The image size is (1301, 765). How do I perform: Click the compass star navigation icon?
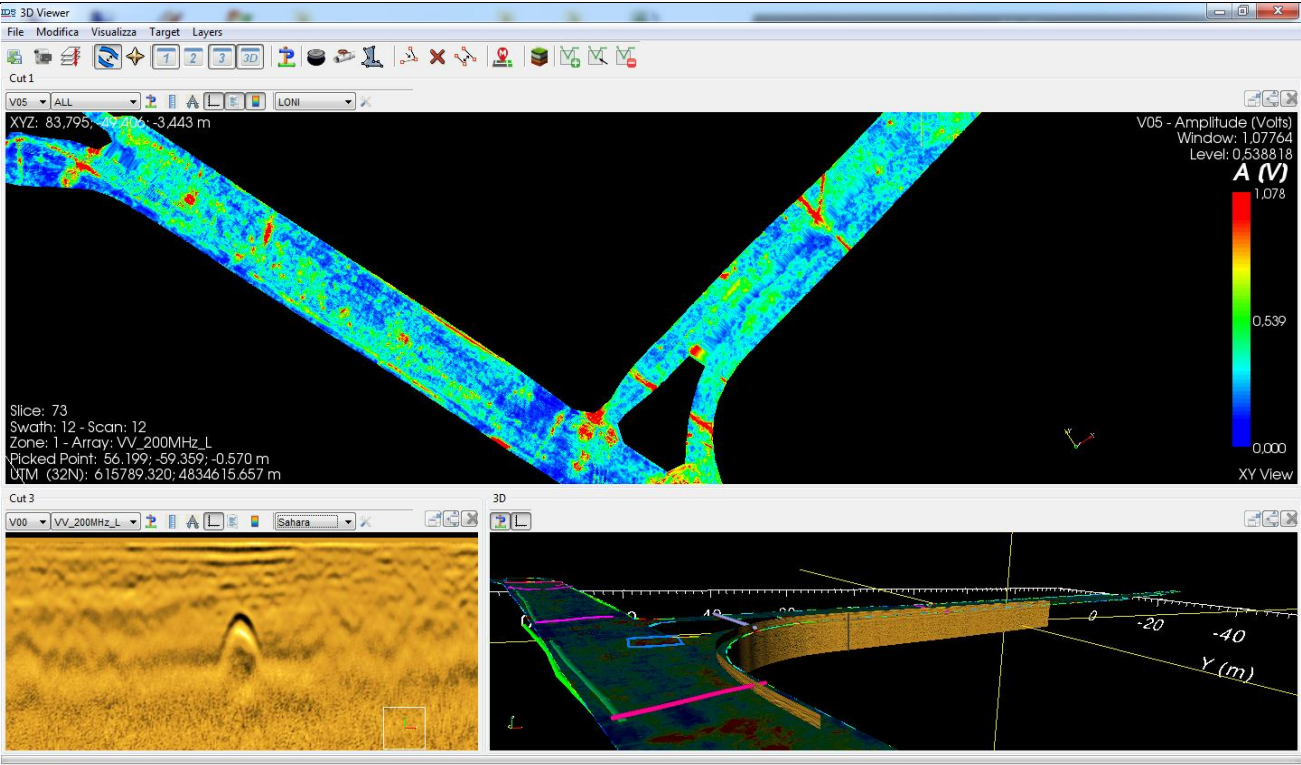[x=135, y=58]
